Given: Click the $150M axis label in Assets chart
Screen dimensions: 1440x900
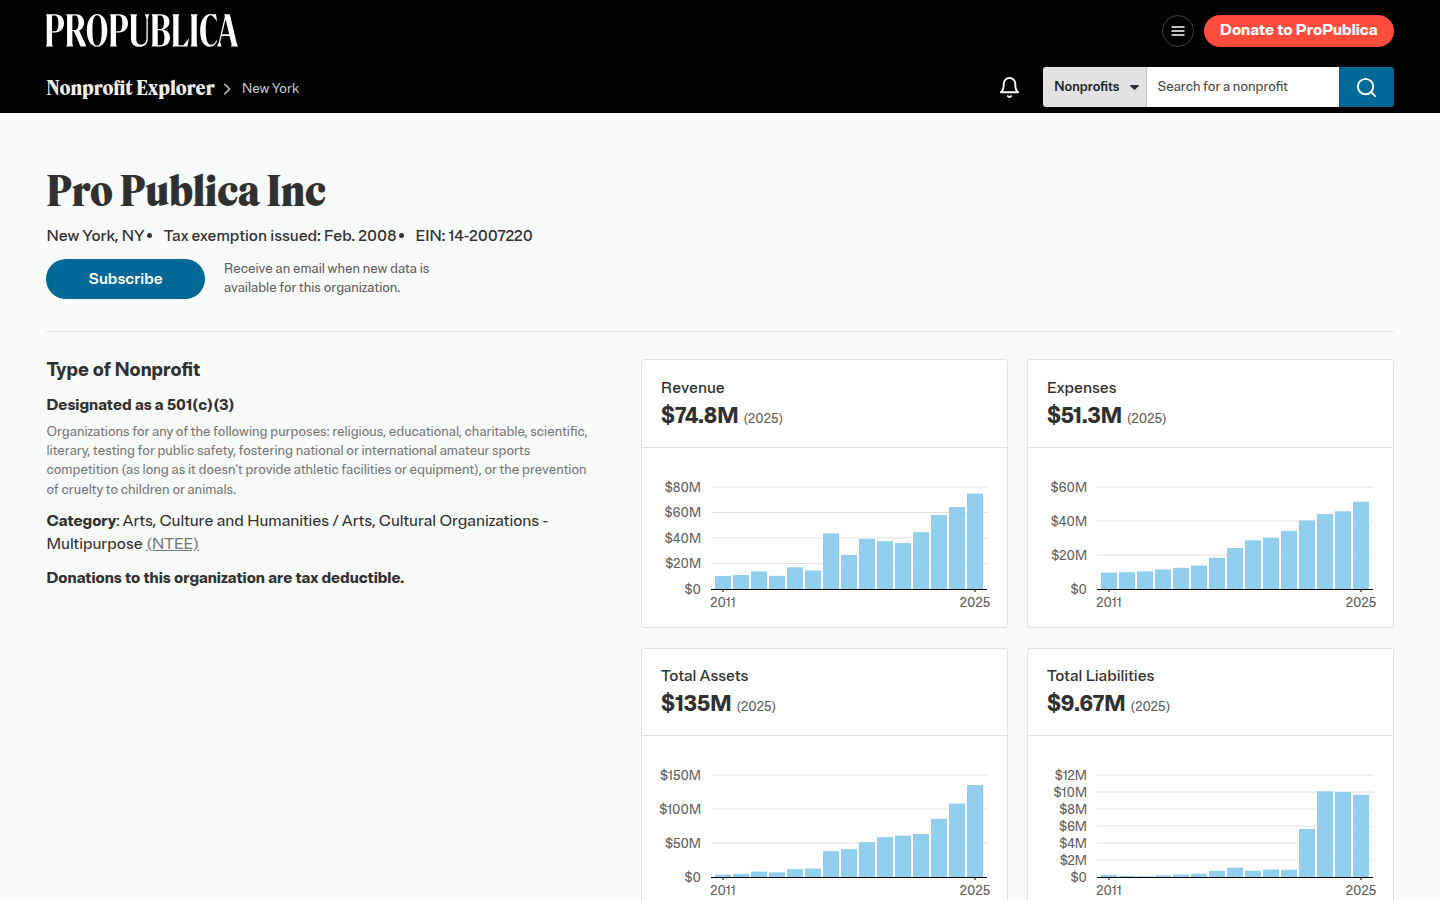Looking at the screenshot, I should coord(680,775).
